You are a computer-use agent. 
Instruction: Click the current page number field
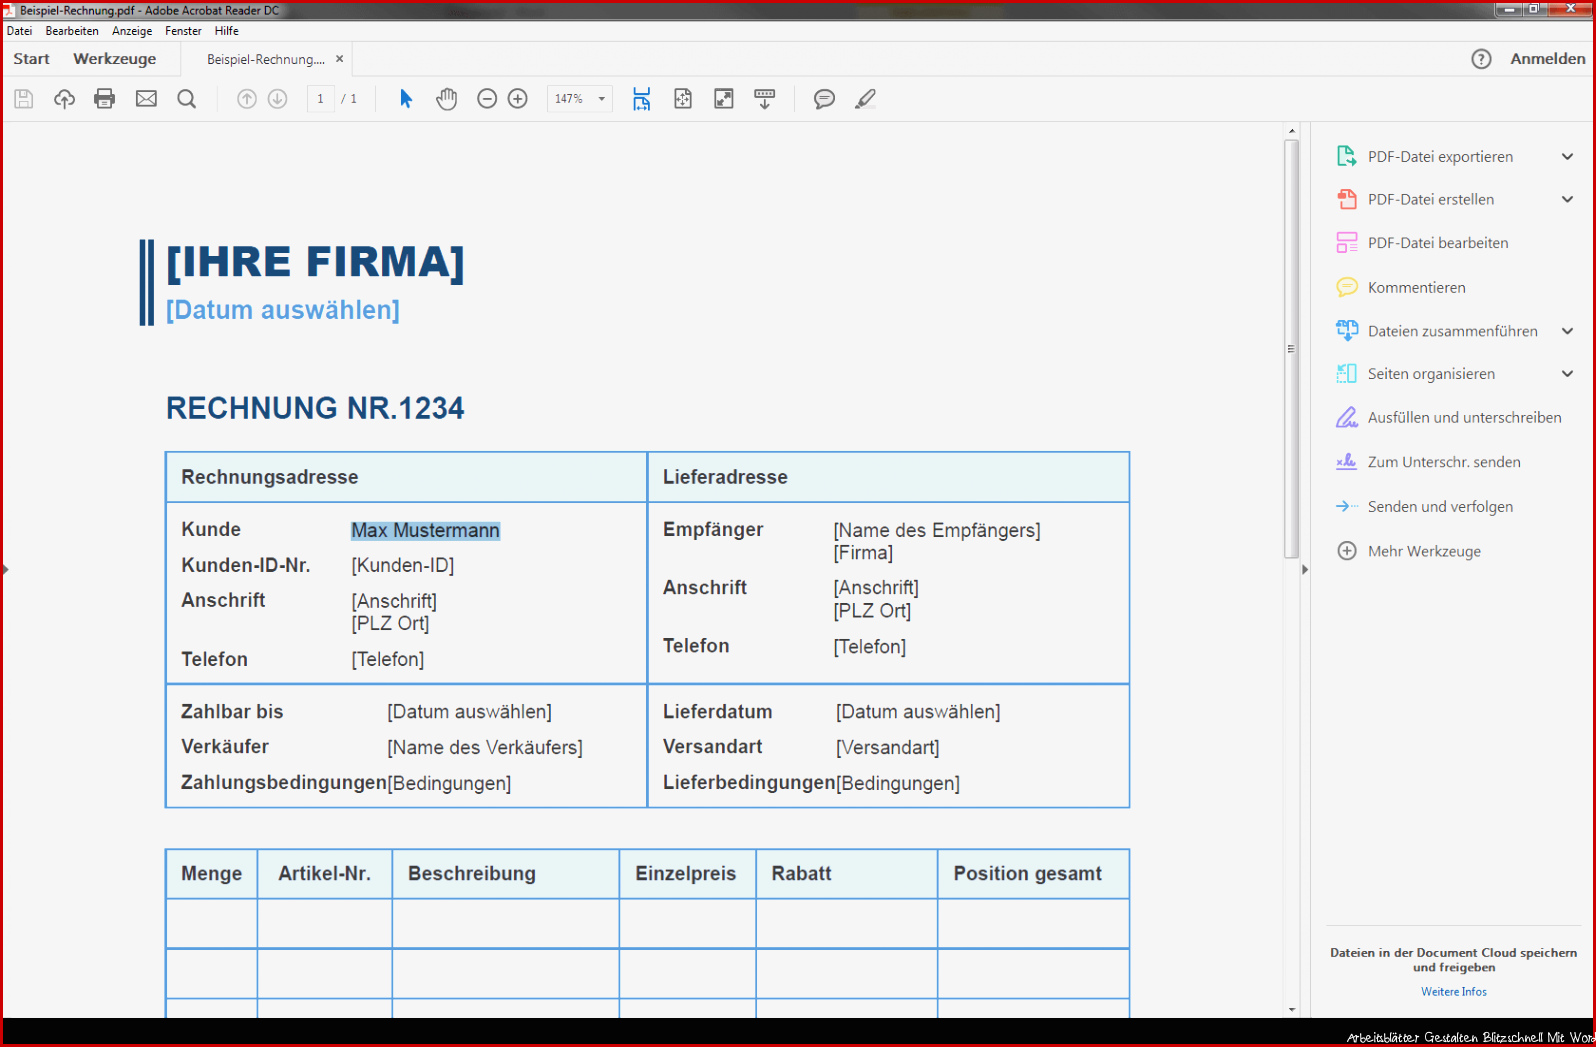point(320,99)
